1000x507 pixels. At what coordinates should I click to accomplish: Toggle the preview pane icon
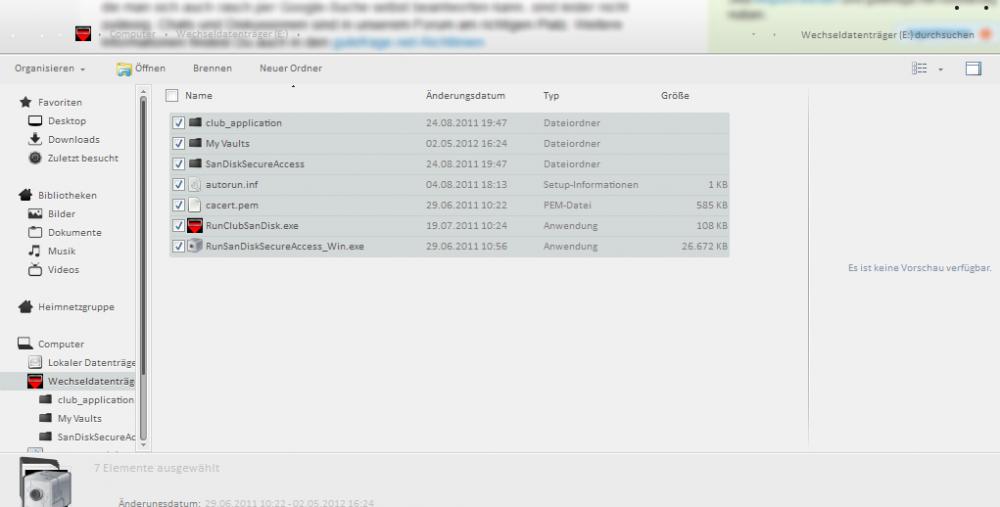coord(973,68)
